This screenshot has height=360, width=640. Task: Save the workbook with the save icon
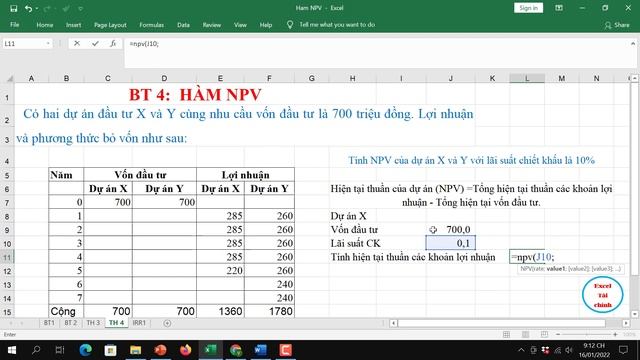[x=13, y=8]
